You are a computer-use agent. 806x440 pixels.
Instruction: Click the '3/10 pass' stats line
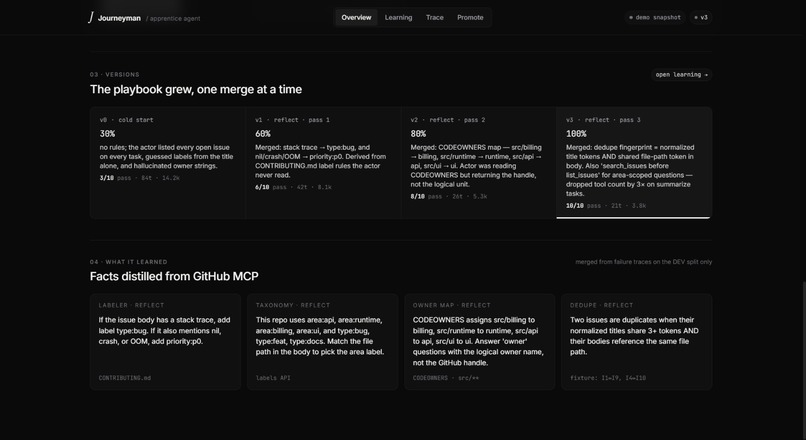[139, 178]
